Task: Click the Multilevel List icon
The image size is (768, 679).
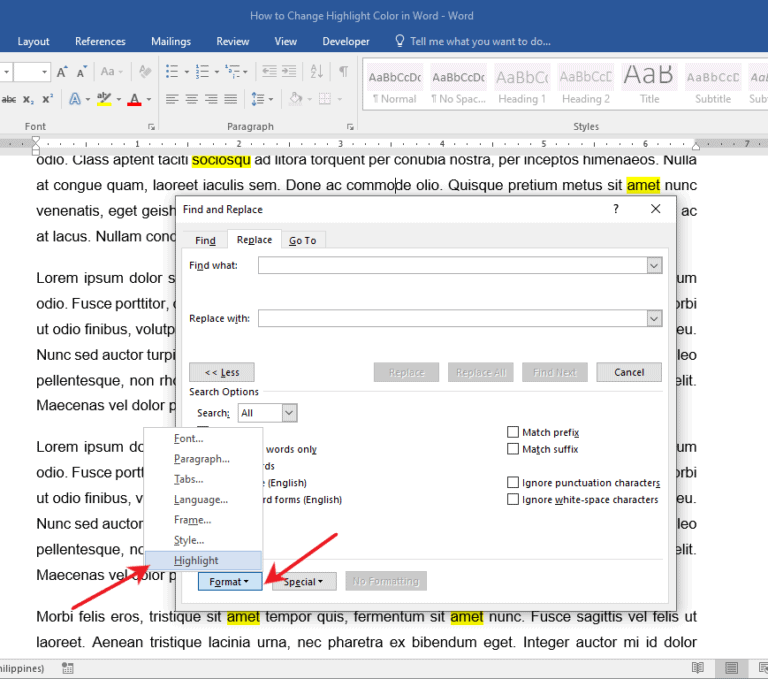Action: 233,72
